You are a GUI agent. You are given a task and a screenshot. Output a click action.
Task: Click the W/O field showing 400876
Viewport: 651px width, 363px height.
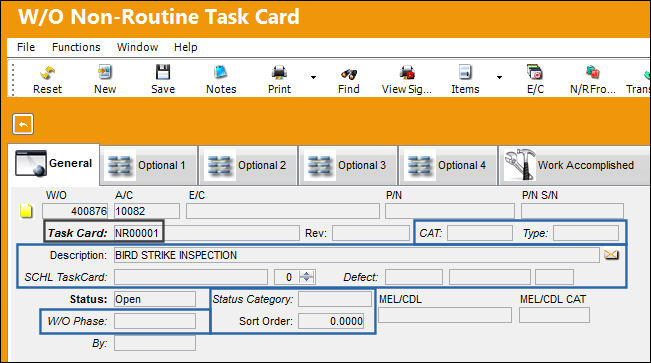(75, 211)
